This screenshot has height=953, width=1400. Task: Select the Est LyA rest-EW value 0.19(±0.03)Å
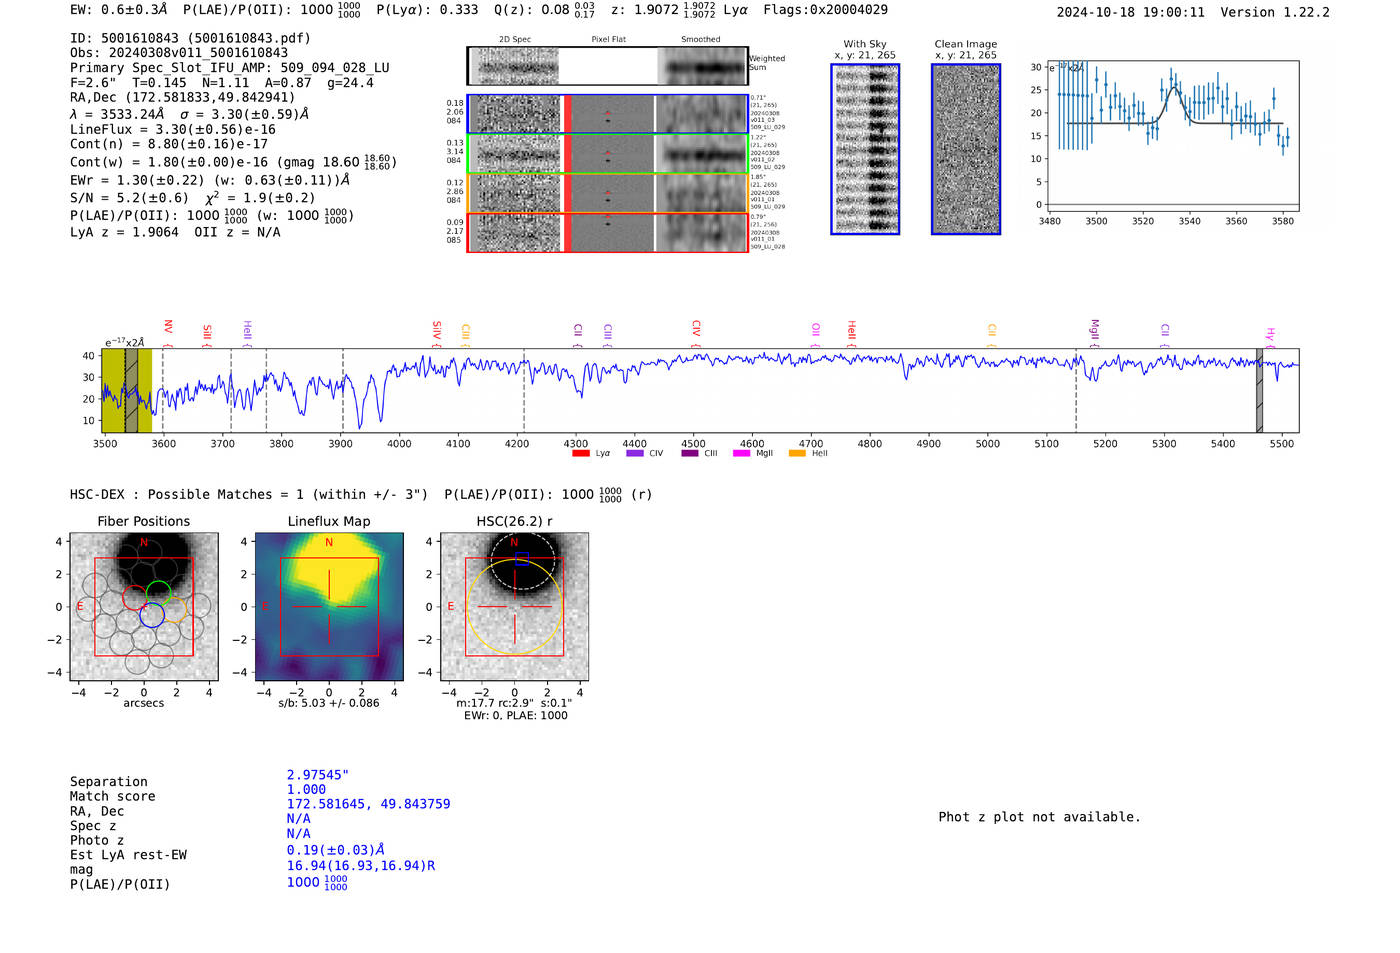[336, 850]
